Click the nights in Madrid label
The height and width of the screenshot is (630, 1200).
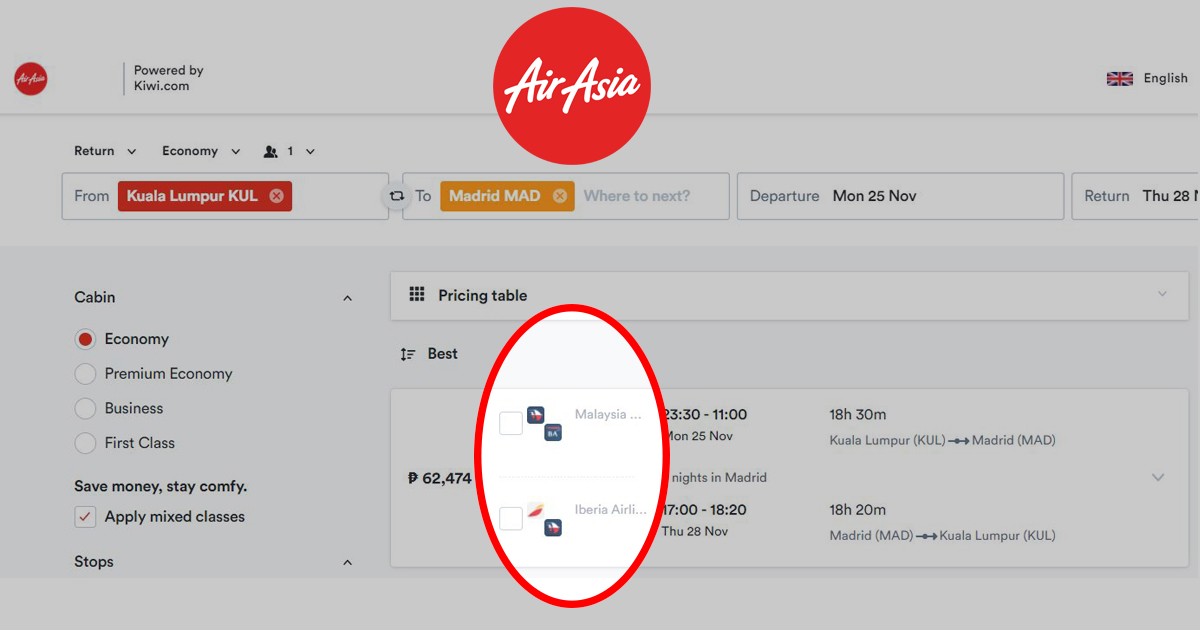click(718, 478)
